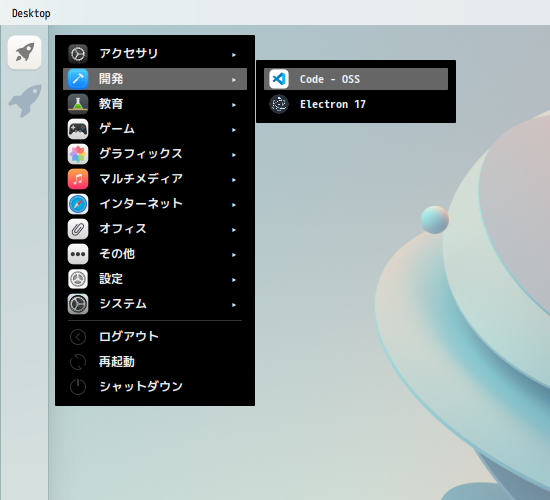550x500 pixels.
Task: Click the アクセサリ category icon
Action: pyautogui.click(x=78, y=54)
